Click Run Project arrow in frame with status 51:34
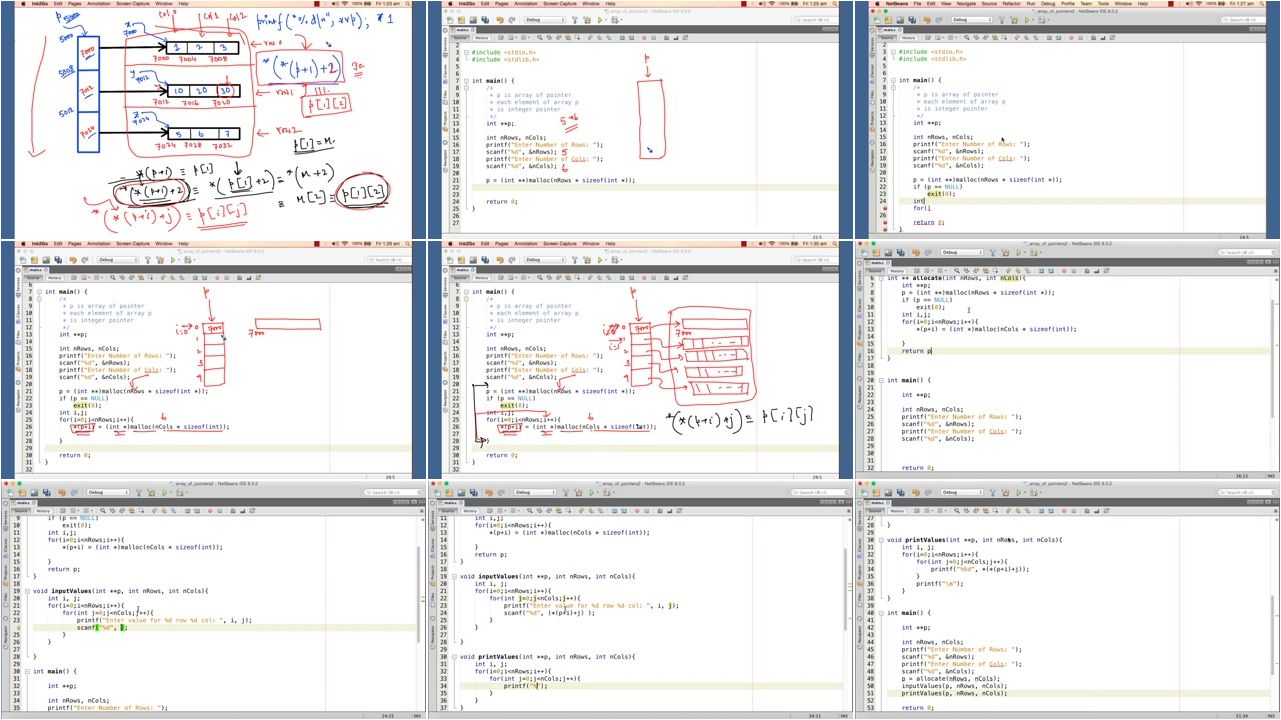1281x720 pixels. coord(1018,492)
